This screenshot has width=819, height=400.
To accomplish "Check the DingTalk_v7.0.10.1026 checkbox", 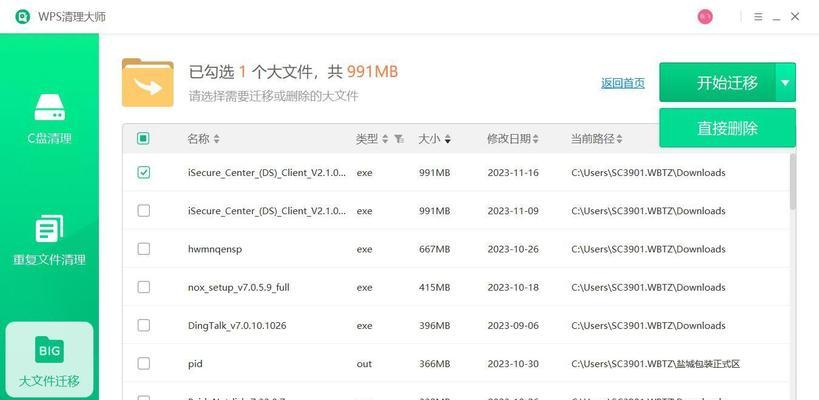I will coord(143,325).
